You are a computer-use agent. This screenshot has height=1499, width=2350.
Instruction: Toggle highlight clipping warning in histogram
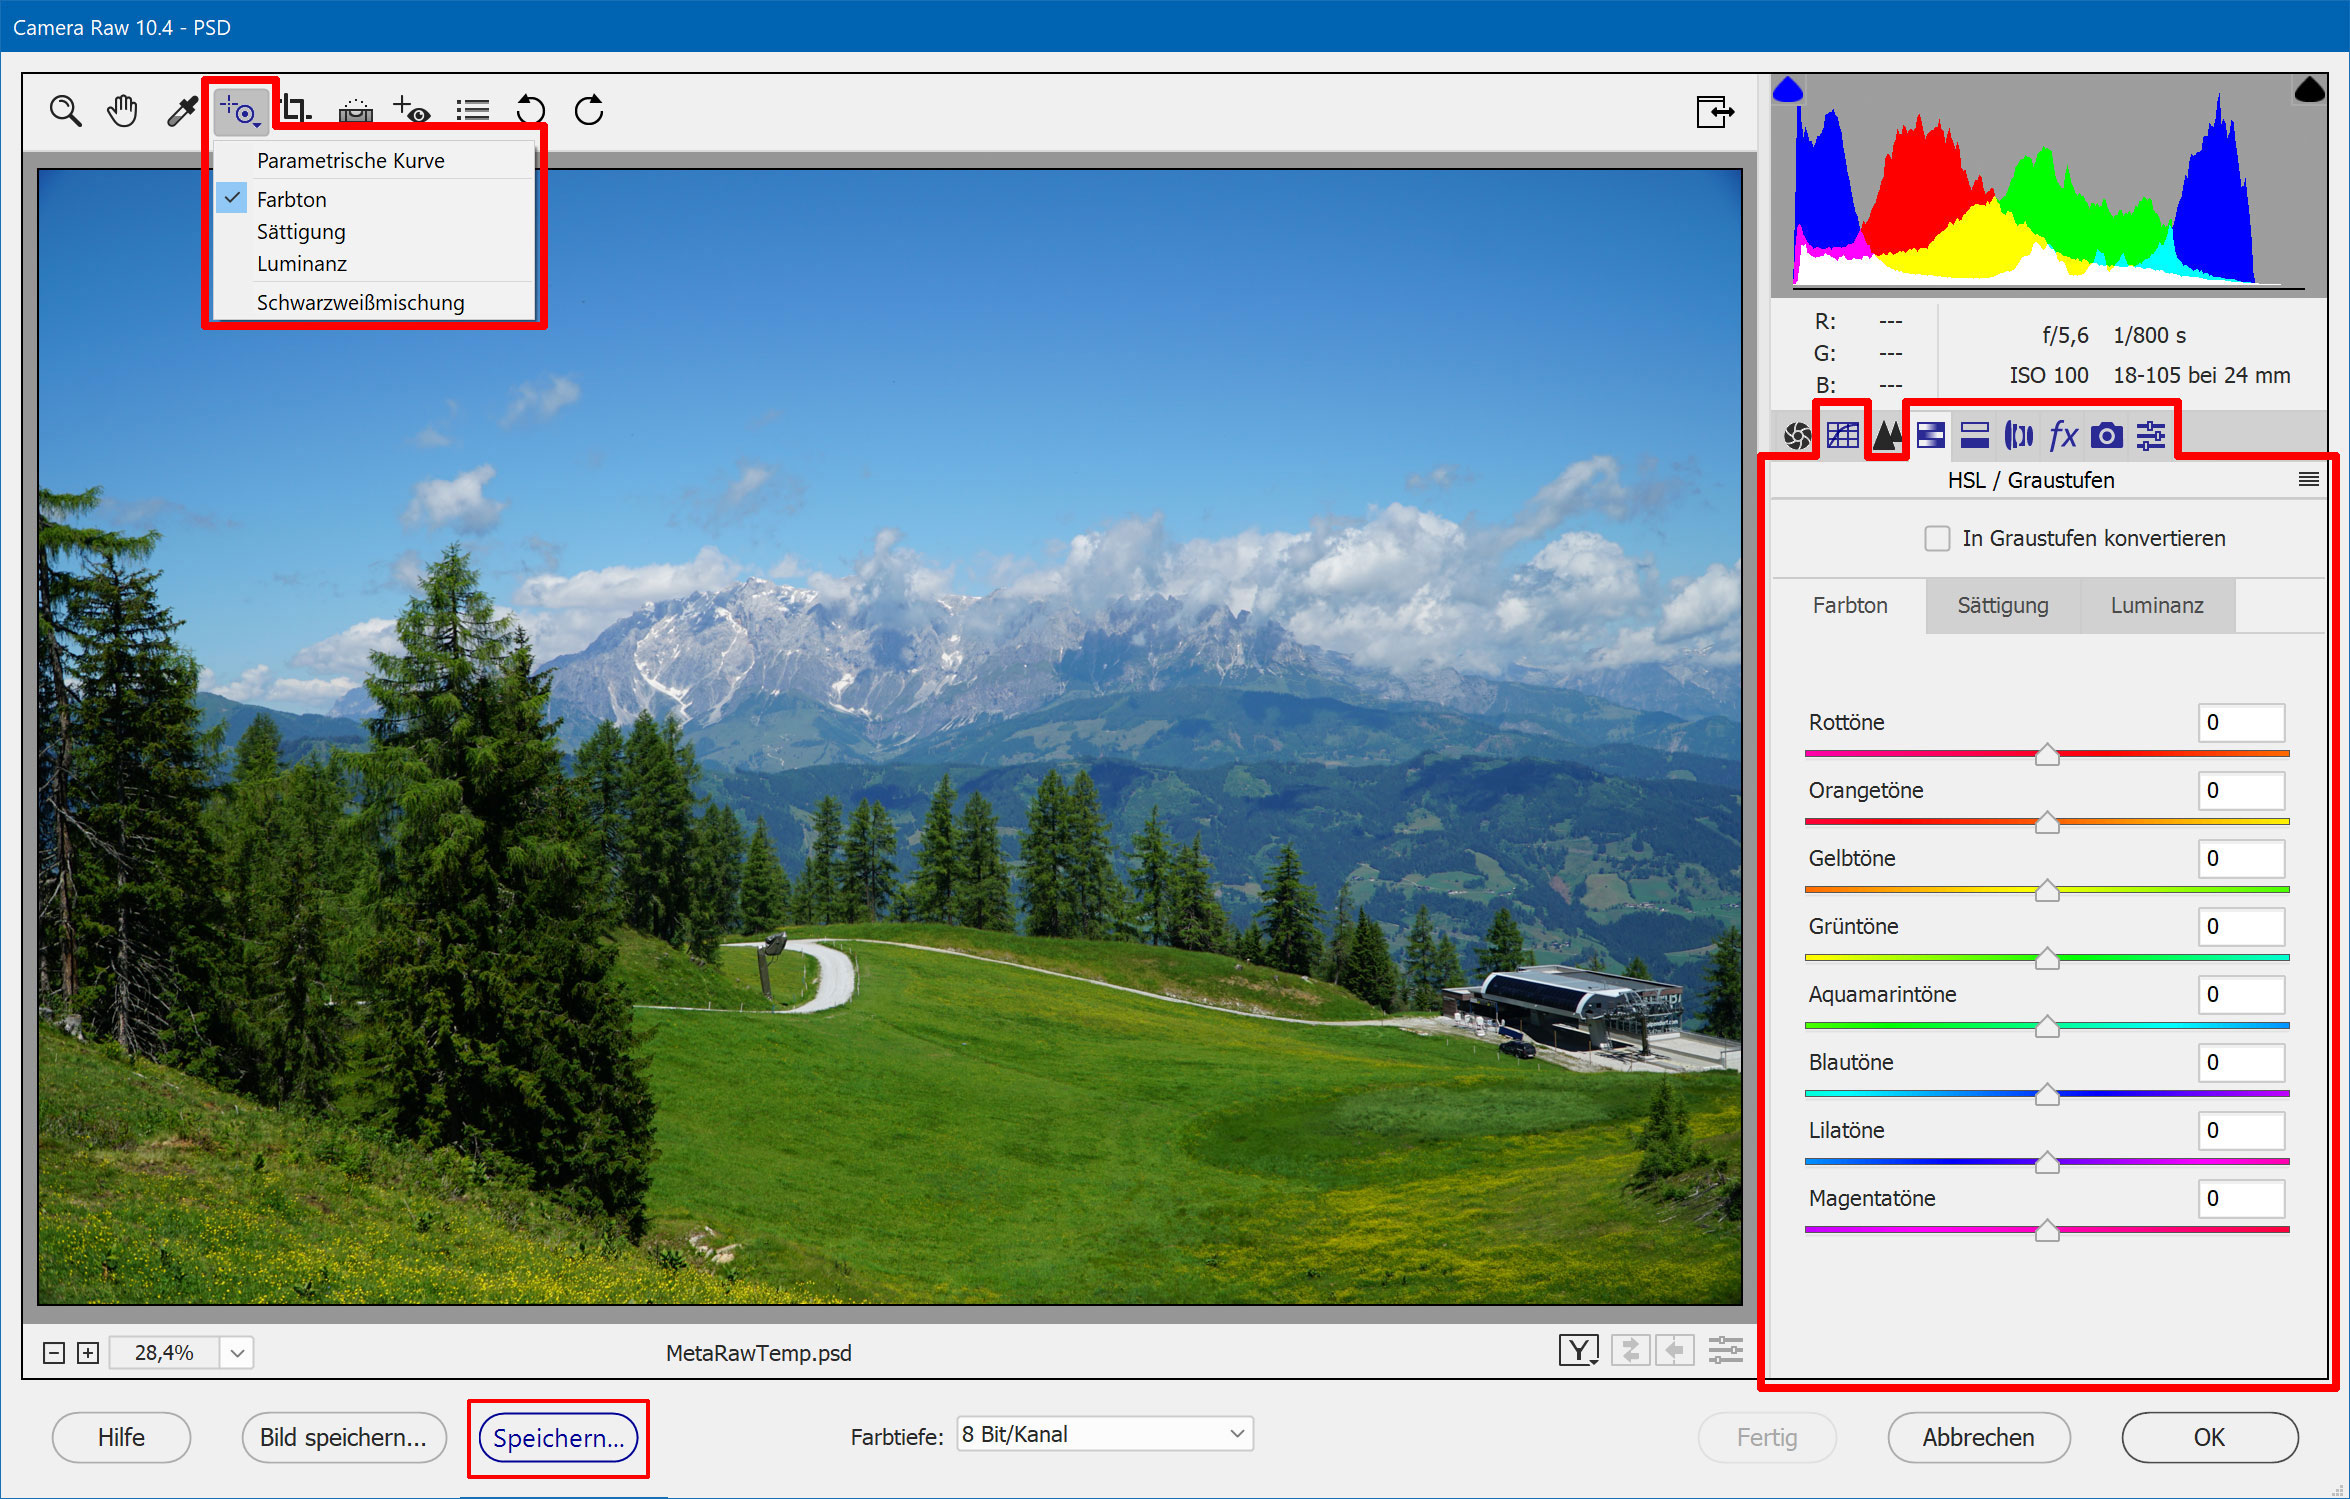point(2309,91)
